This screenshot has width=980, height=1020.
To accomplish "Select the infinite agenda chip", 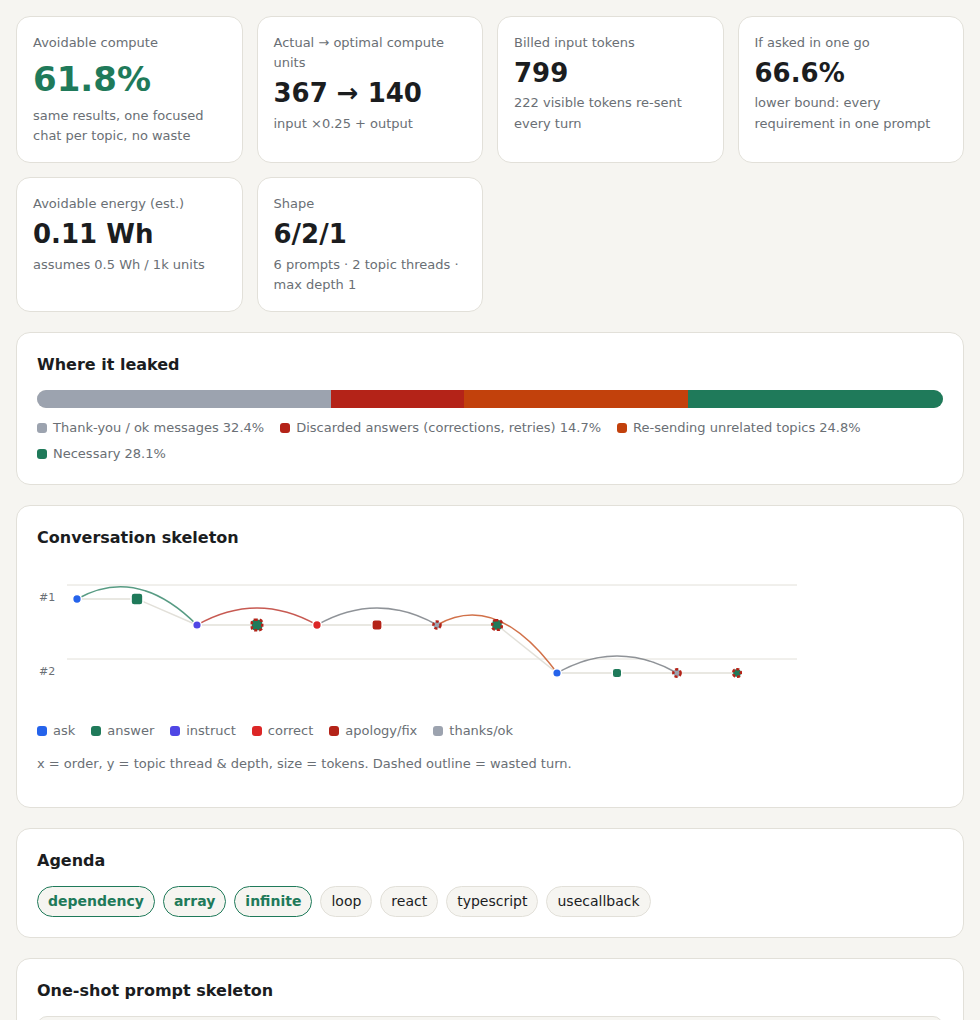I will click(273, 902).
